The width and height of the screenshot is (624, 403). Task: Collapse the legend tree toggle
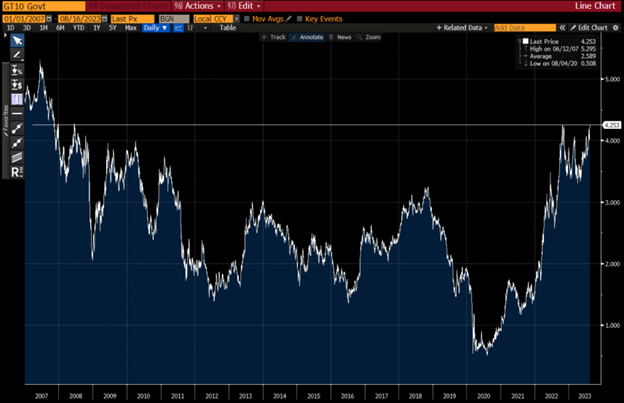point(520,41)
